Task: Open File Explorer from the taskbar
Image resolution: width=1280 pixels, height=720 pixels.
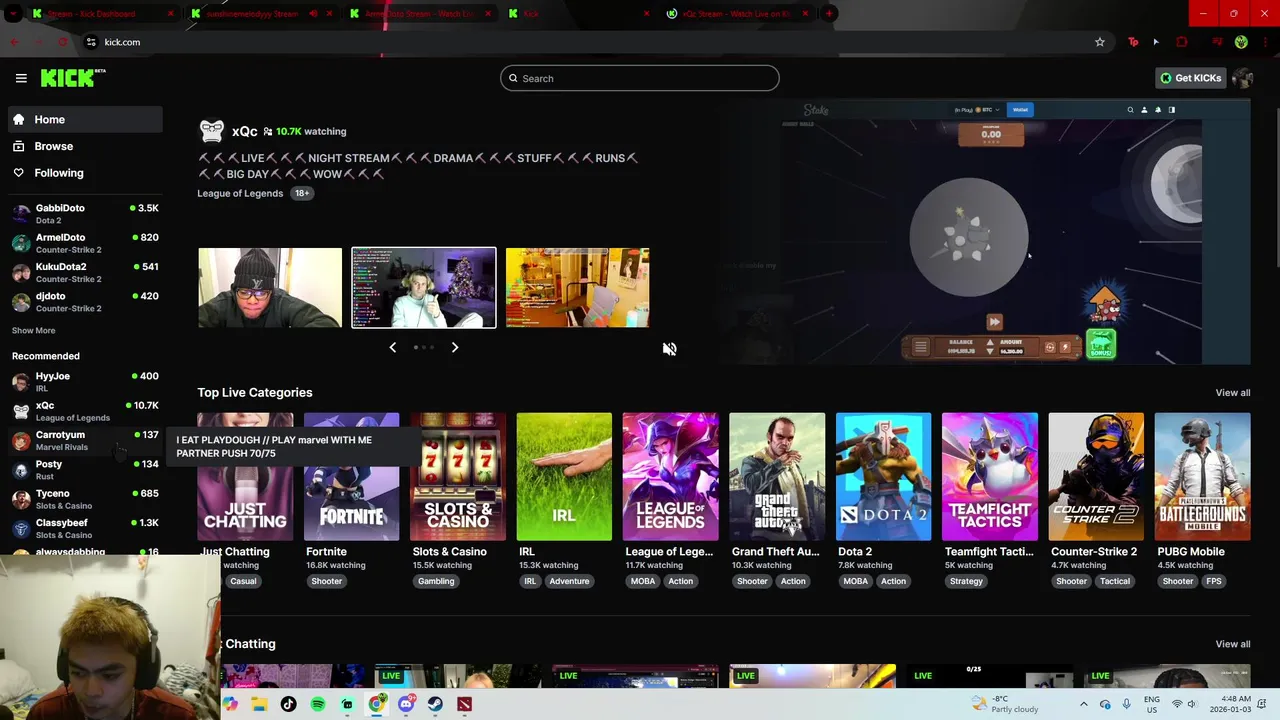Action: (259, 704)
